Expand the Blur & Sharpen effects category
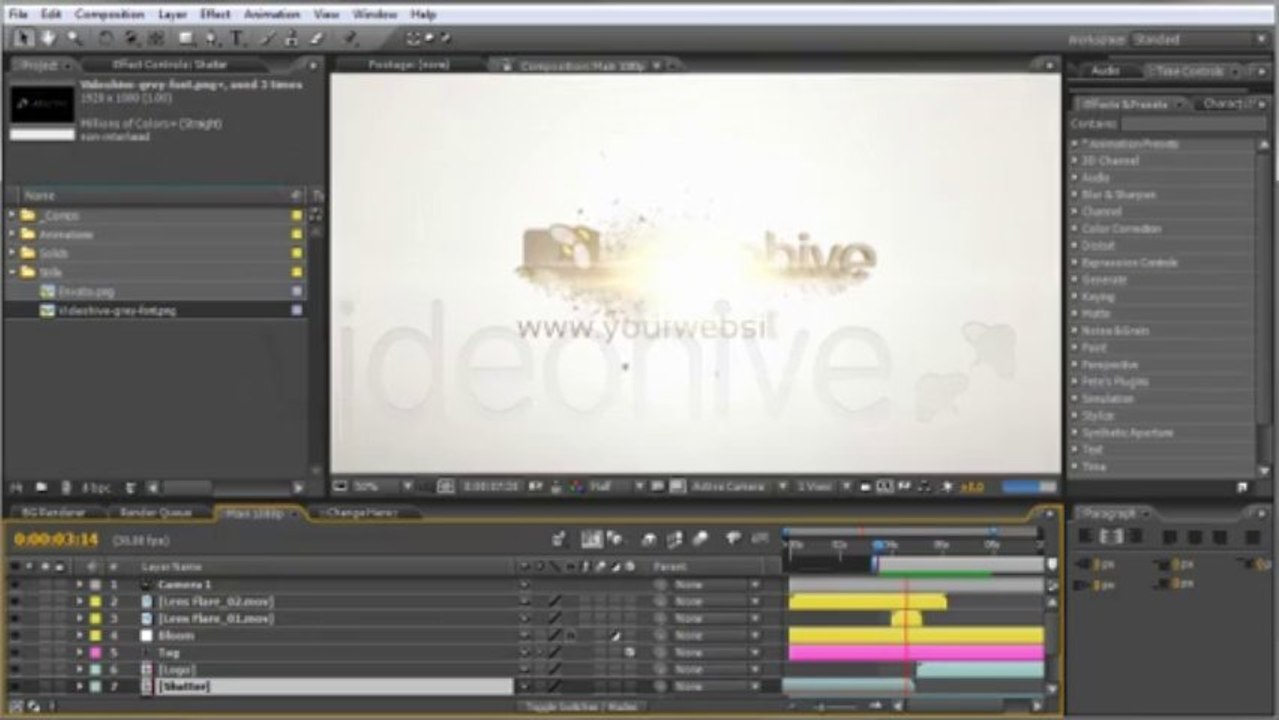1279x720 pixels. pos(1075,194)
